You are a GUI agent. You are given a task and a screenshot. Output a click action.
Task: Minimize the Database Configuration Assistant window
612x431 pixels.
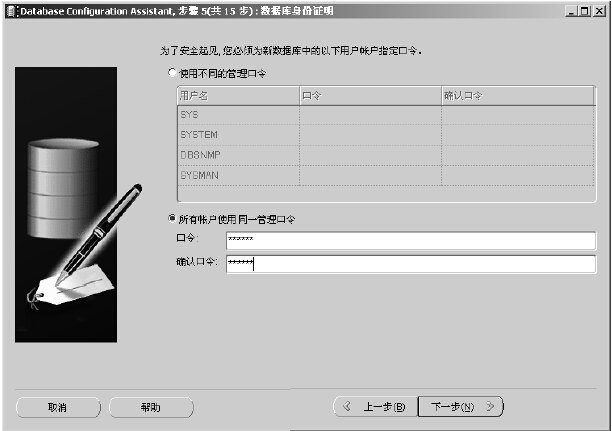click(x=571, y=11)
